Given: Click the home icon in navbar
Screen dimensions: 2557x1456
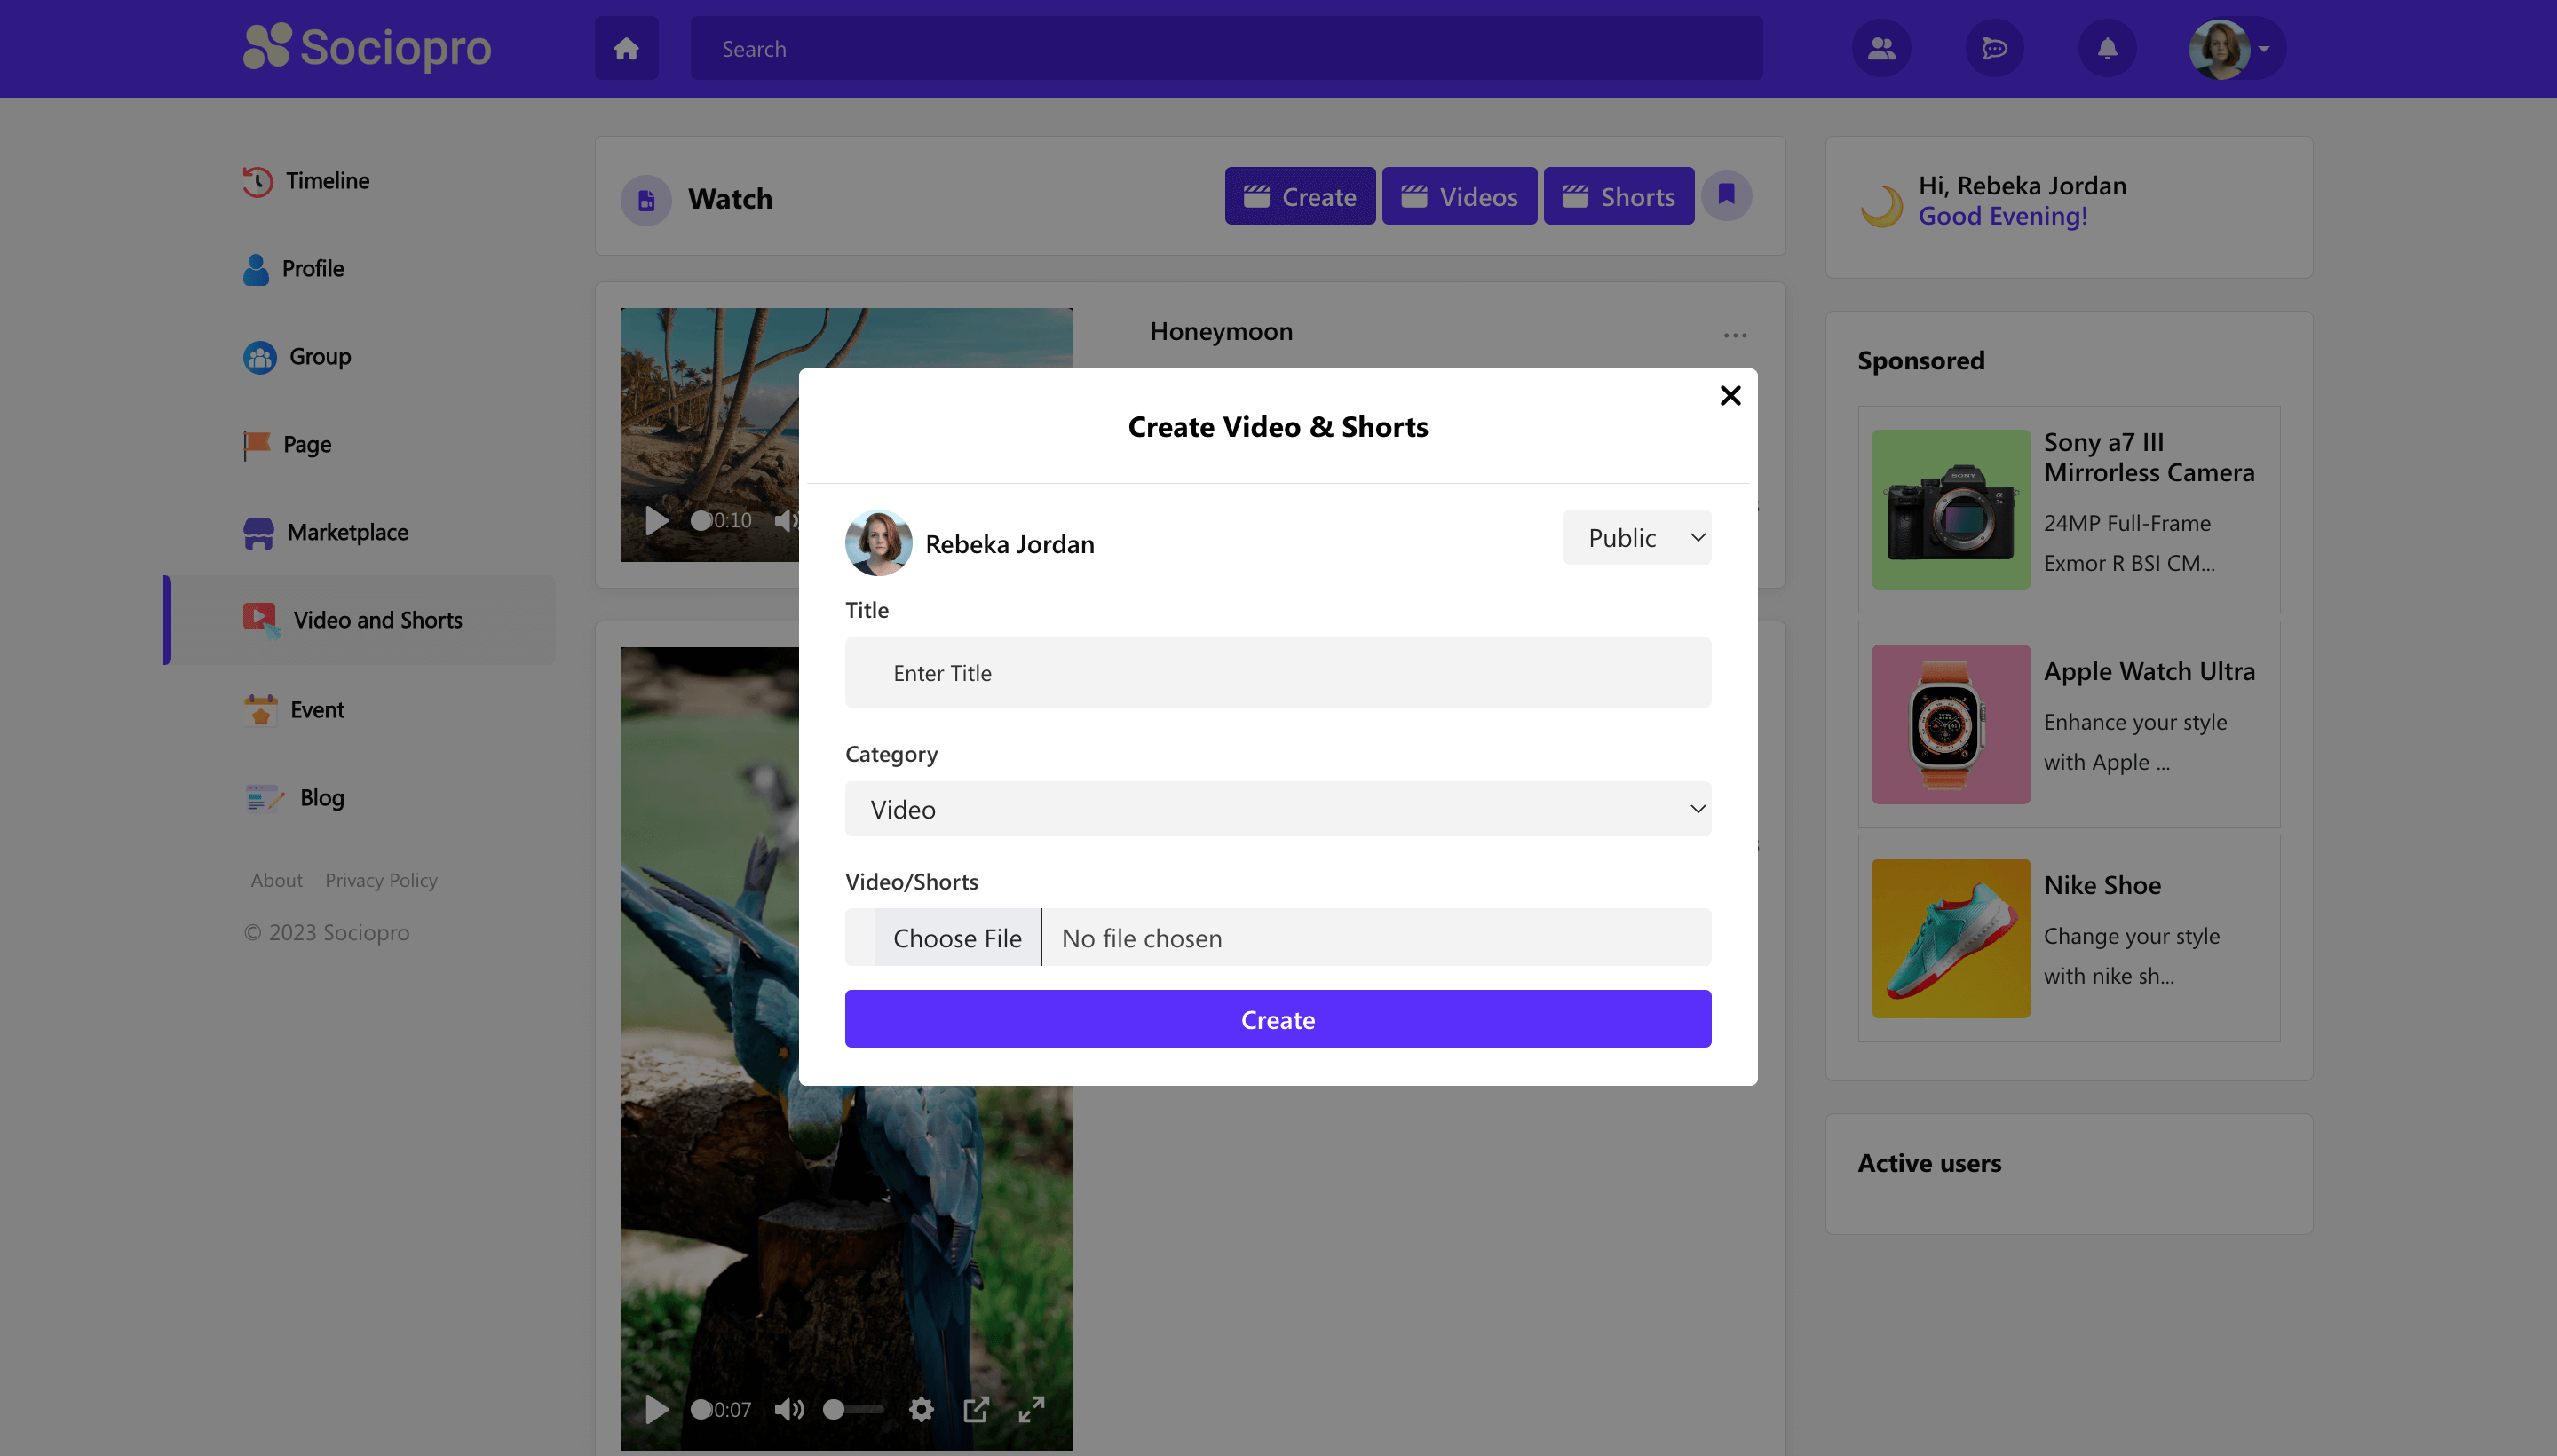Looking at the screenshot, I should point(626,47).
